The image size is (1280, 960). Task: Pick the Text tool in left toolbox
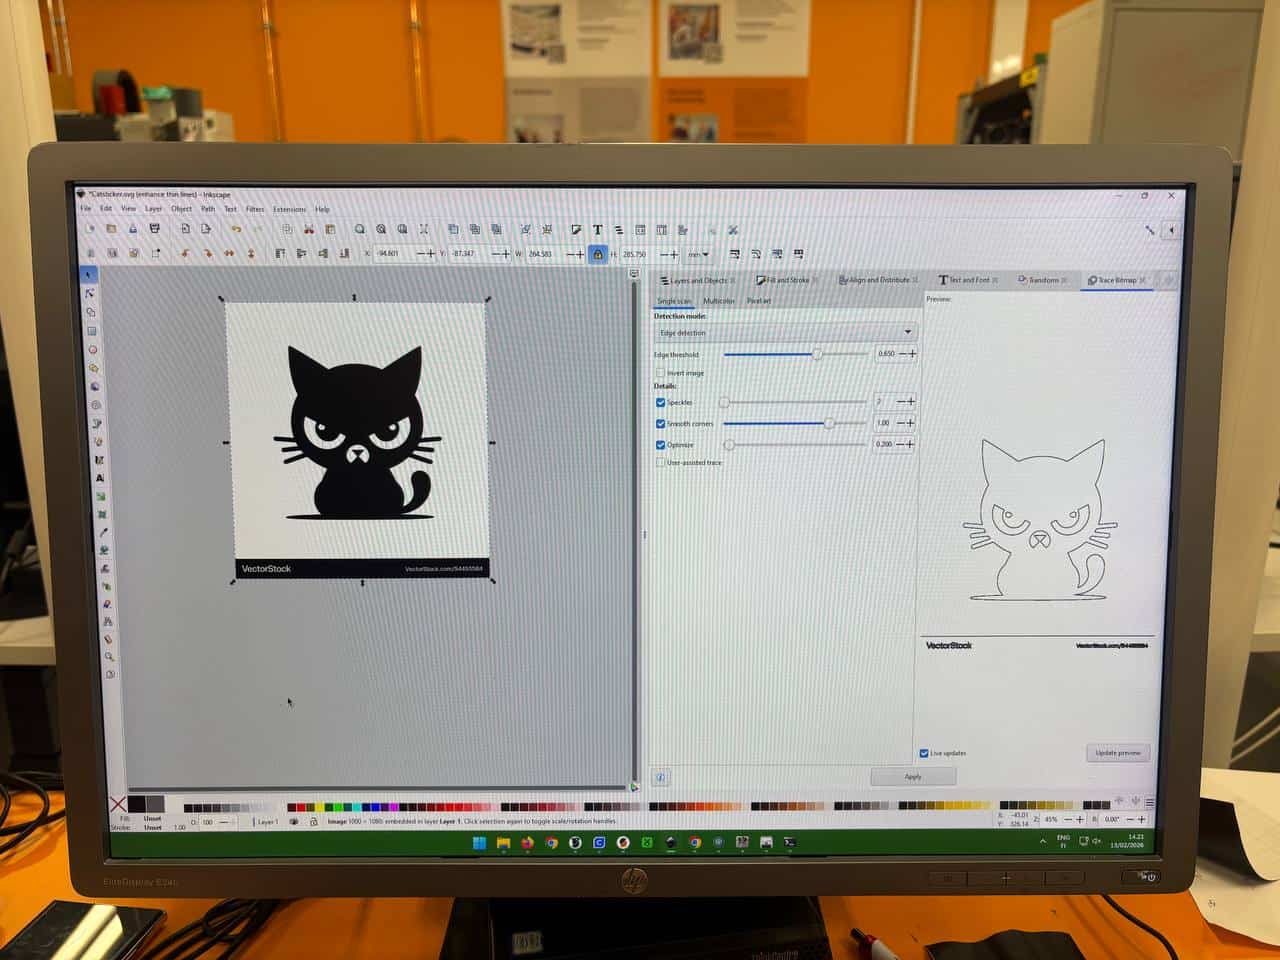(99, 478)
